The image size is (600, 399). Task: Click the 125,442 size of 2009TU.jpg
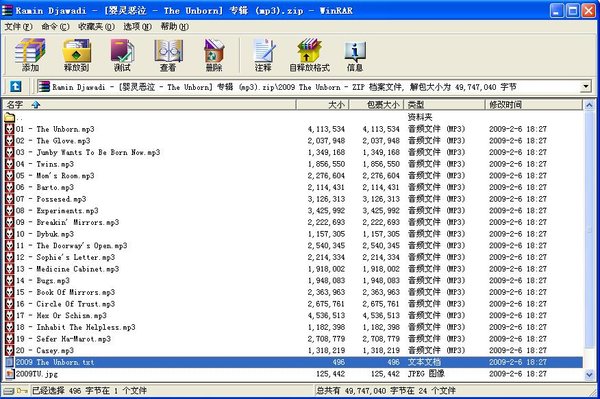[x=331, y=374]
